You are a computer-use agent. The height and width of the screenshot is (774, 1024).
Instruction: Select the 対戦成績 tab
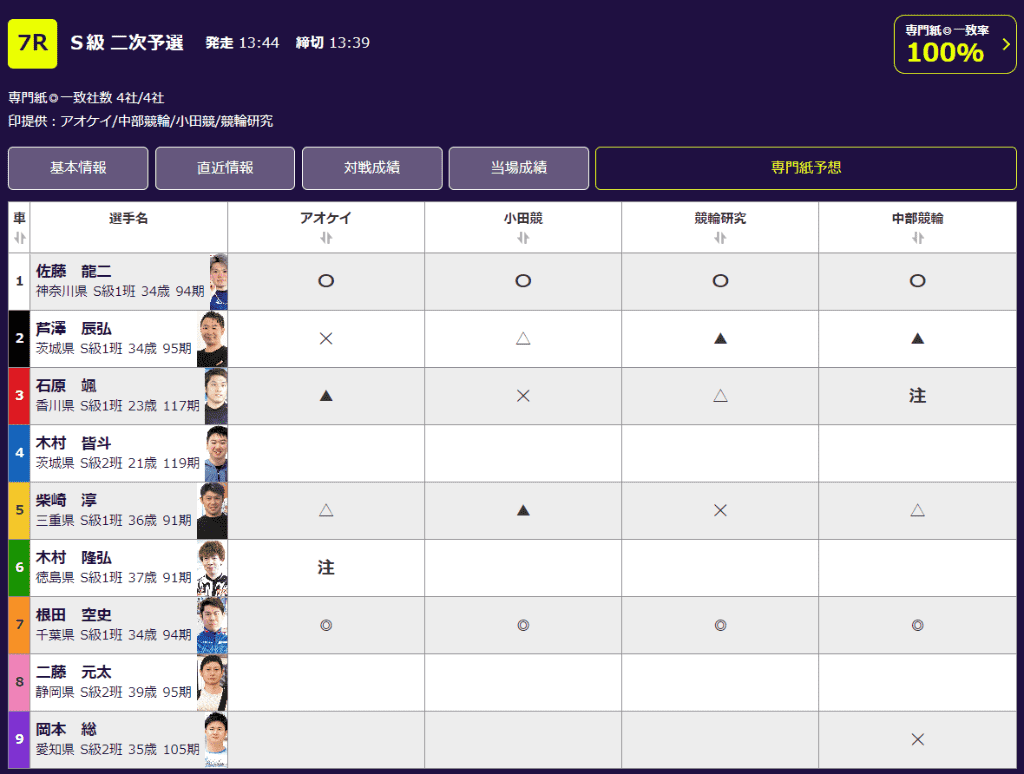(x=372, y=168)
